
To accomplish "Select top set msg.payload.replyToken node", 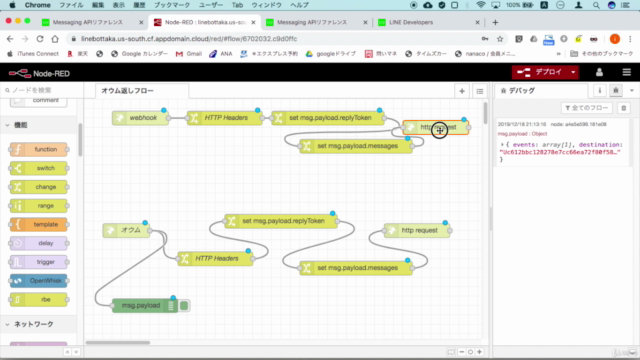I will [x=328, y=118].
